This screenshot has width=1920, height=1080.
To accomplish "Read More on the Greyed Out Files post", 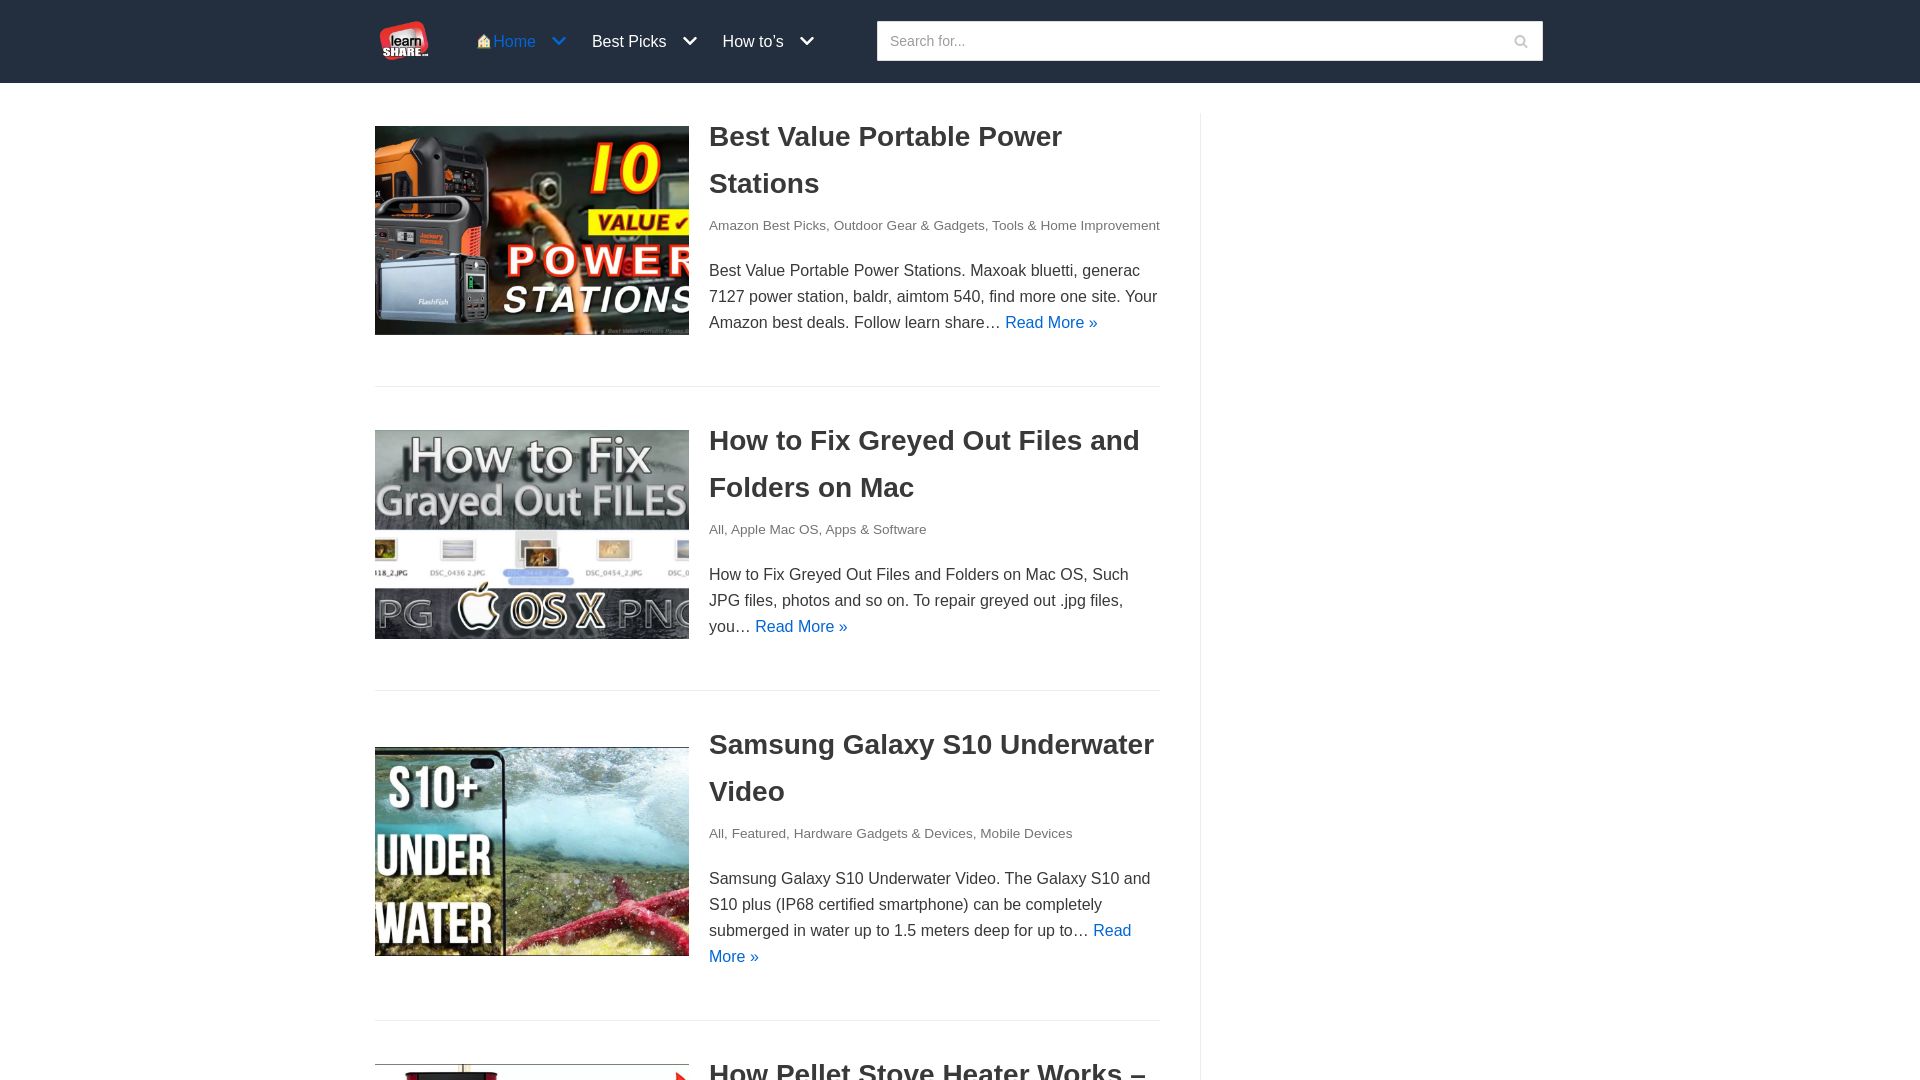I will (x=800, y=627).
